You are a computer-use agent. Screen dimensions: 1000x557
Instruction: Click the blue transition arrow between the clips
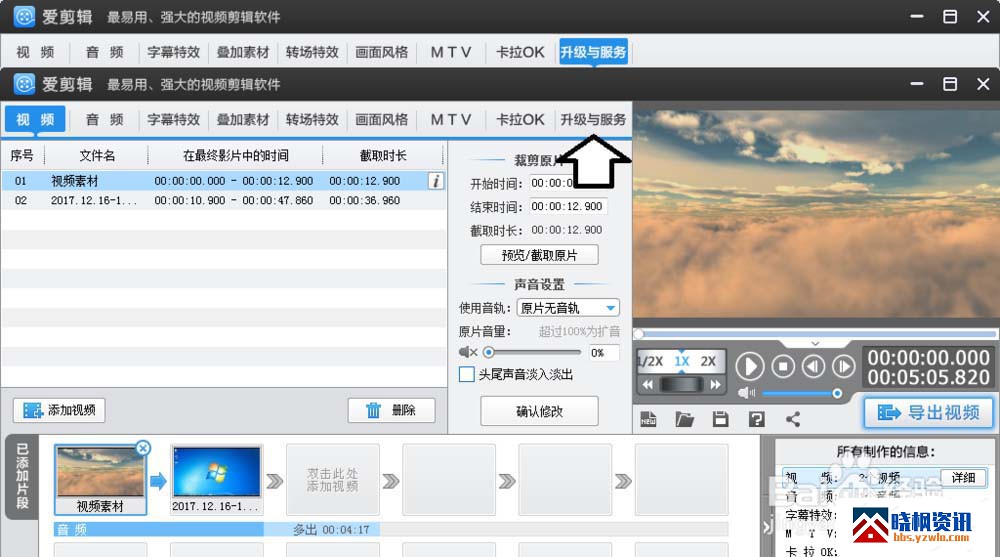(158, 480)
